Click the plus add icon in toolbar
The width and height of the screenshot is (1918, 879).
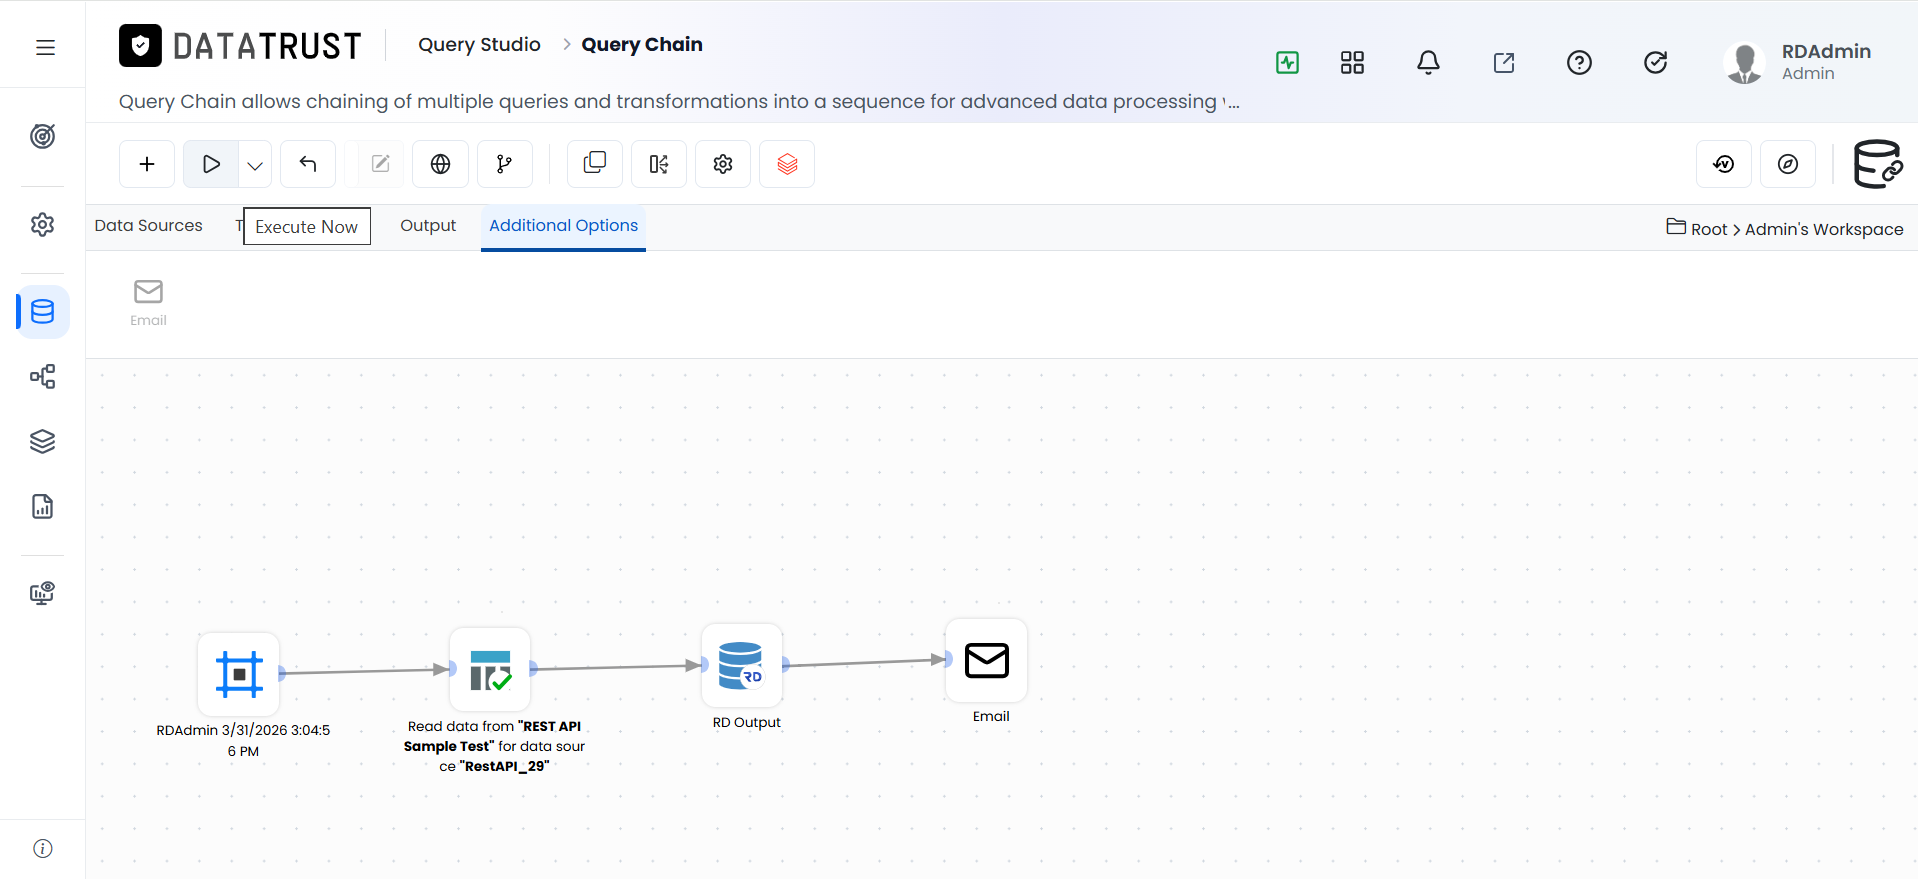147,164
